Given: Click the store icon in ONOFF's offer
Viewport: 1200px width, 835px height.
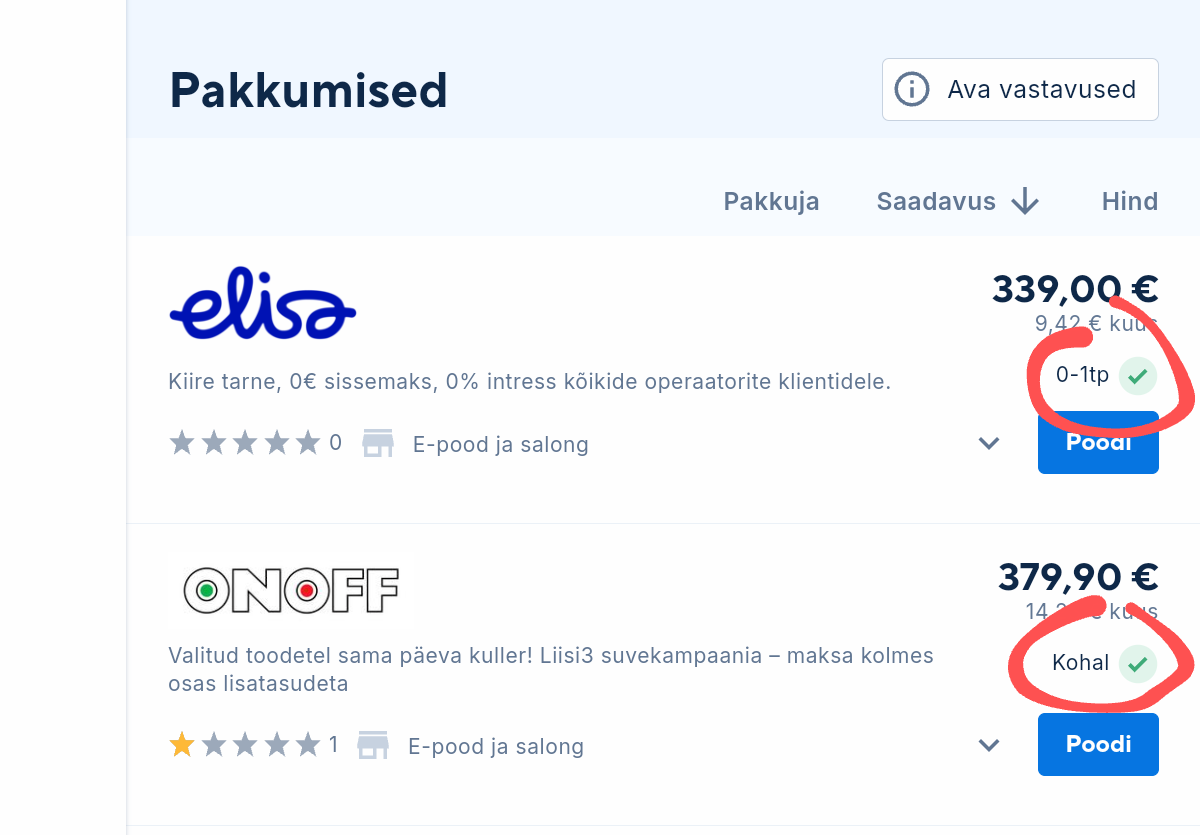Looking at the screenshot, I should coord(373,745).
